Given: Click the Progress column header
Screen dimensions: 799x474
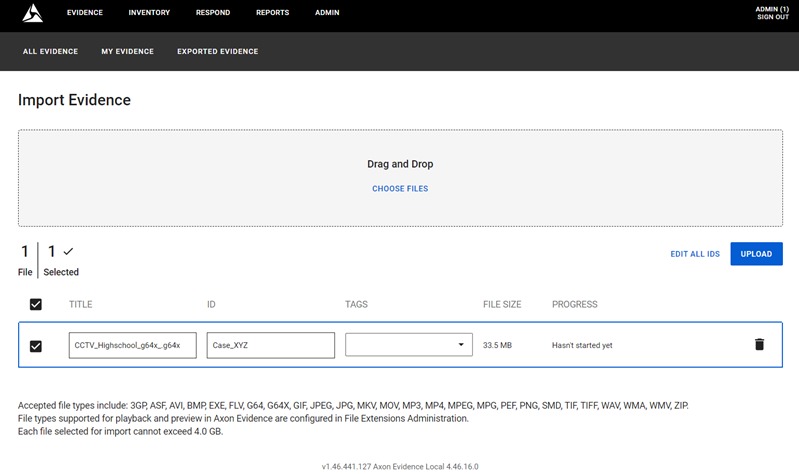Looking at the screenshot, I should [x=574, y=304].
